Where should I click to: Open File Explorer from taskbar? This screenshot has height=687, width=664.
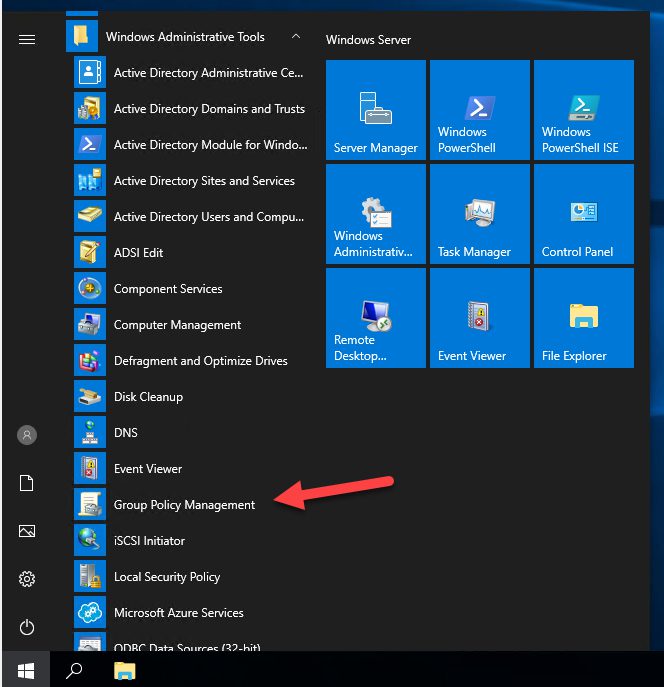(x=125, y=670)
